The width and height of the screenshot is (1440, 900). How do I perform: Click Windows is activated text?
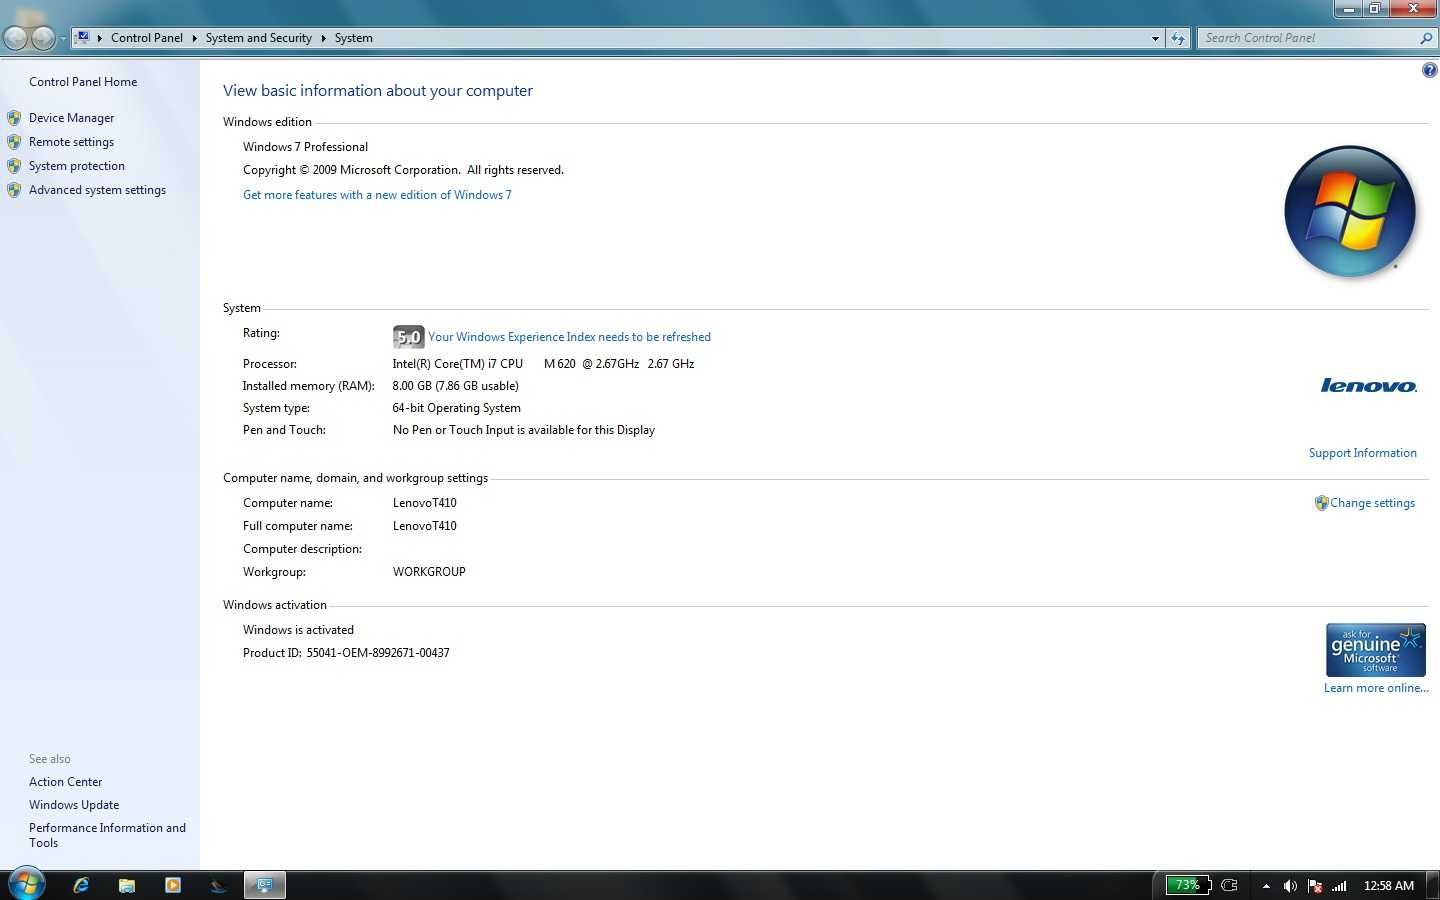tap(298, 630)
